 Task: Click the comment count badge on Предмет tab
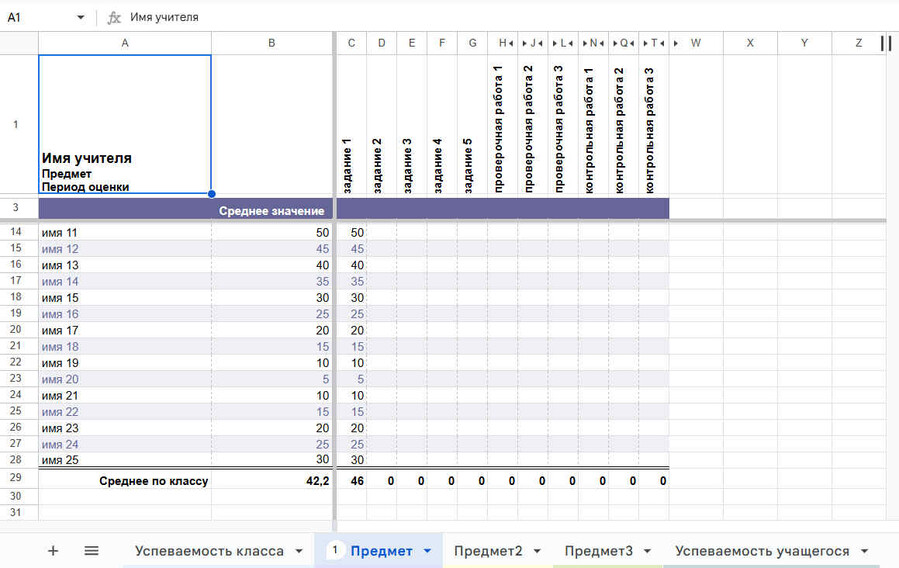point(336,551)
